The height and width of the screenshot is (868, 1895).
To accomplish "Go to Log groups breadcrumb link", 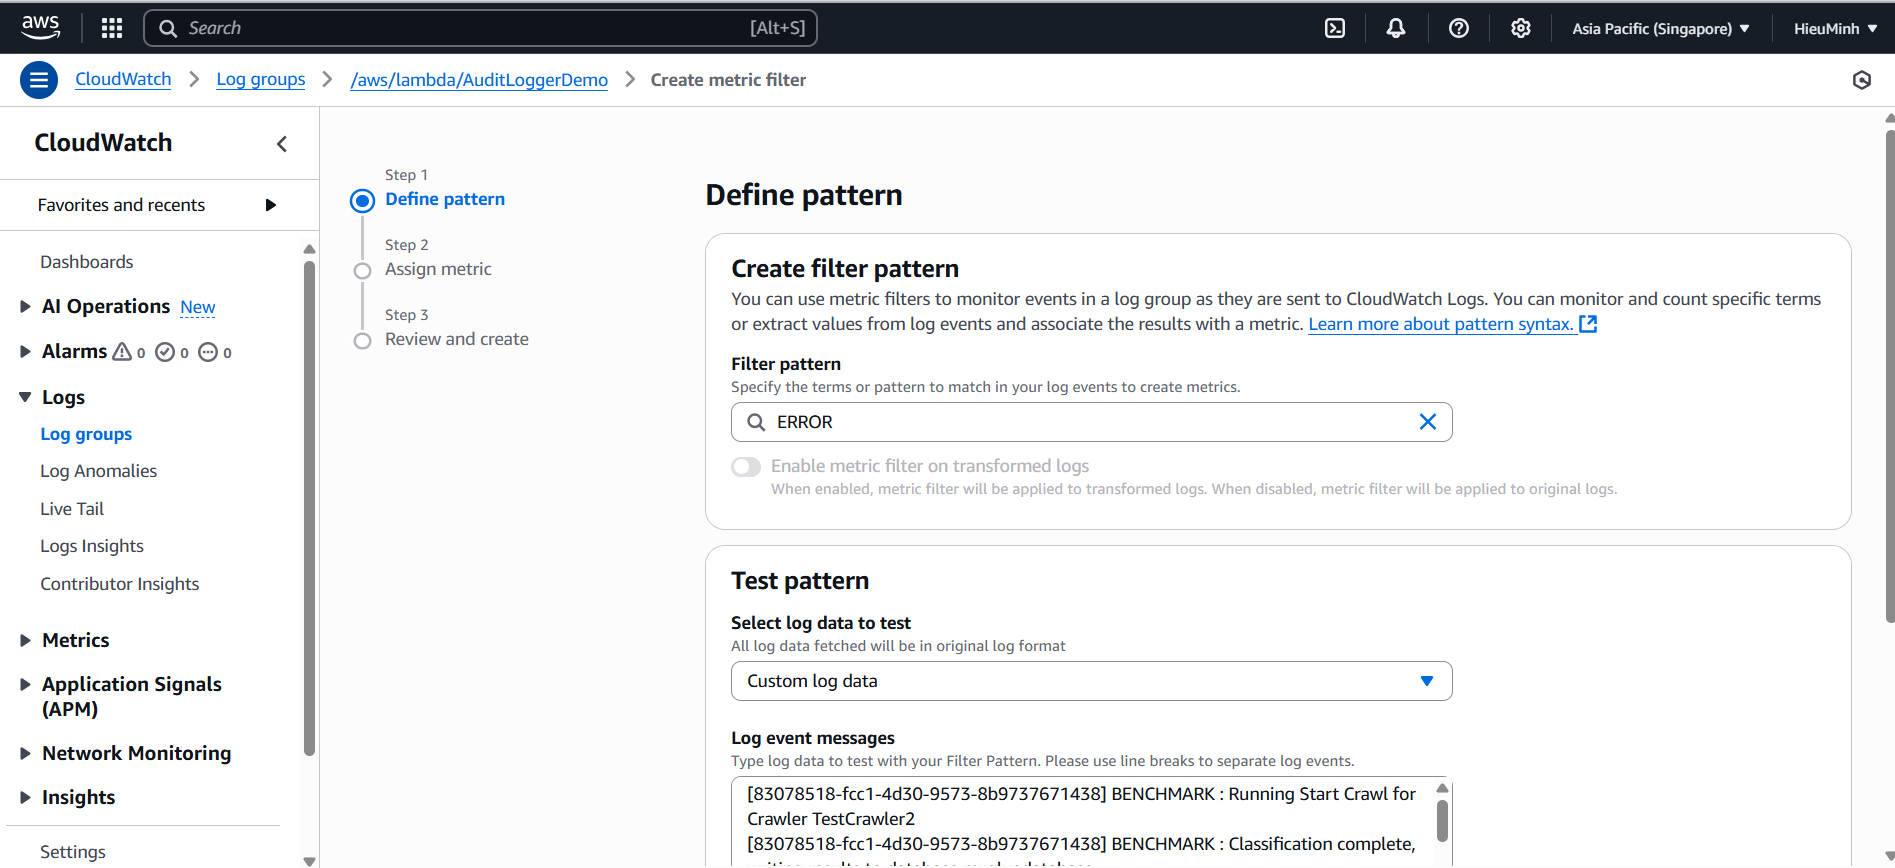I will pyautogui.click(x=261, y=79).
